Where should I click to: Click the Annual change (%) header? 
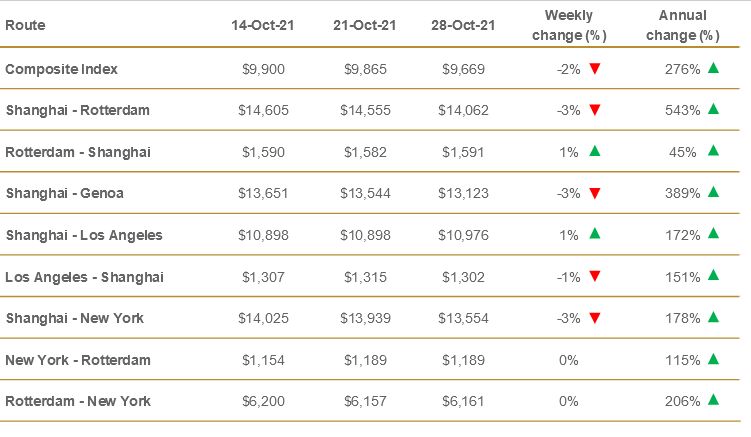coord(684,25)
